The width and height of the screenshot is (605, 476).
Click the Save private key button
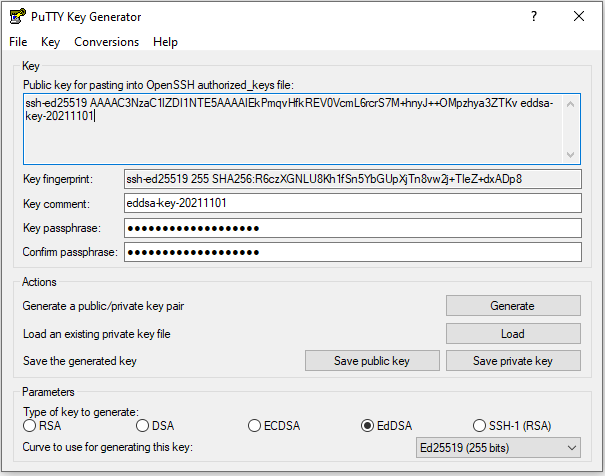pos(512,361)
